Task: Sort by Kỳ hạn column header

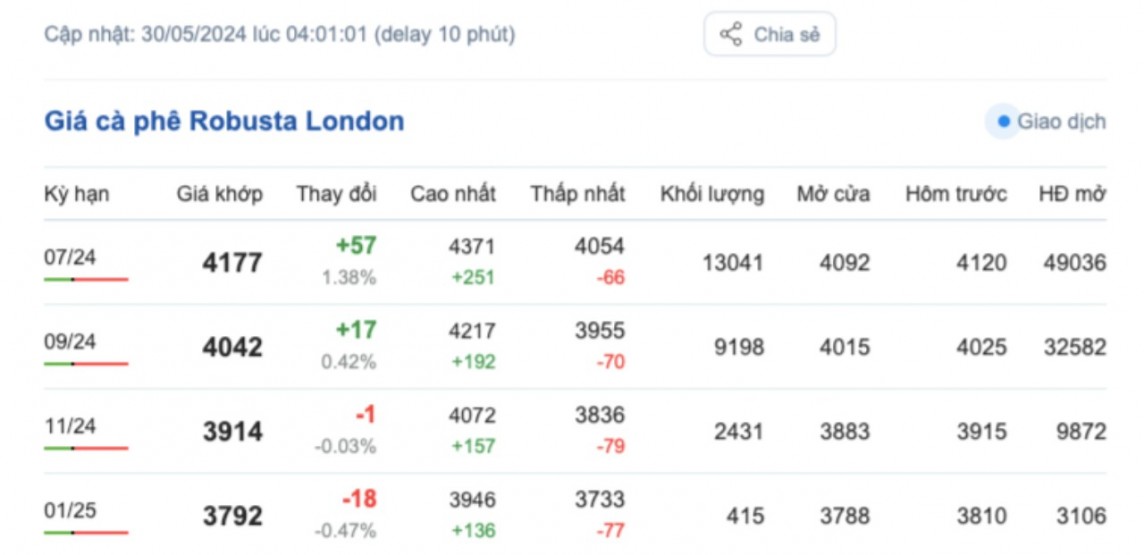Action: [x=77, y=194]
